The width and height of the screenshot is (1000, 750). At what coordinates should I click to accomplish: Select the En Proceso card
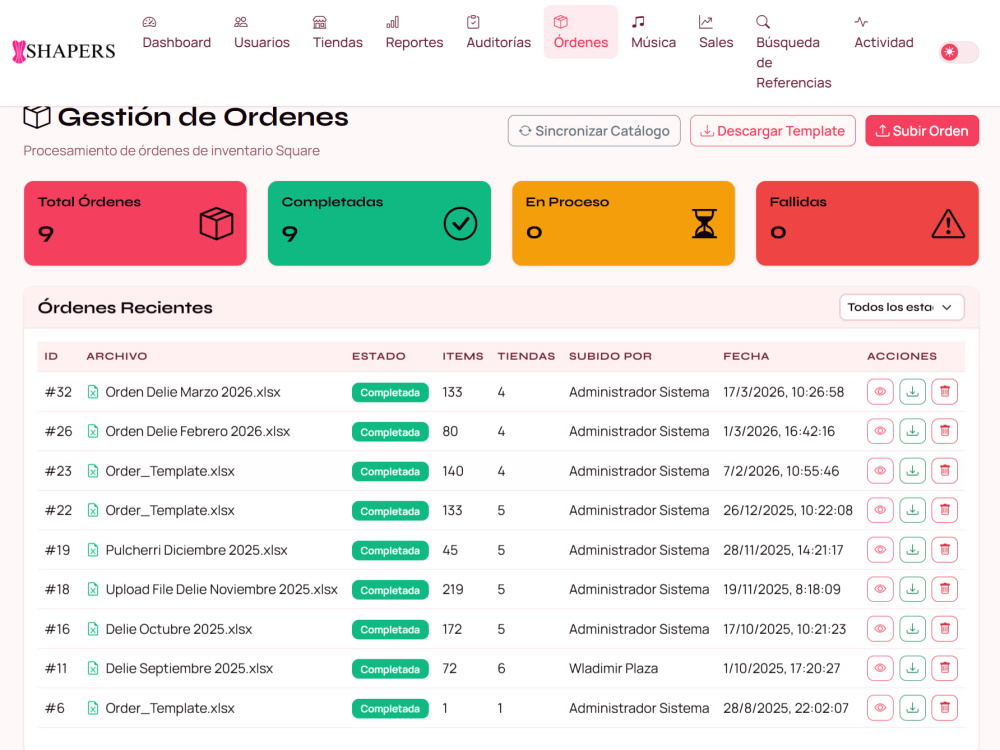[623, 223]
